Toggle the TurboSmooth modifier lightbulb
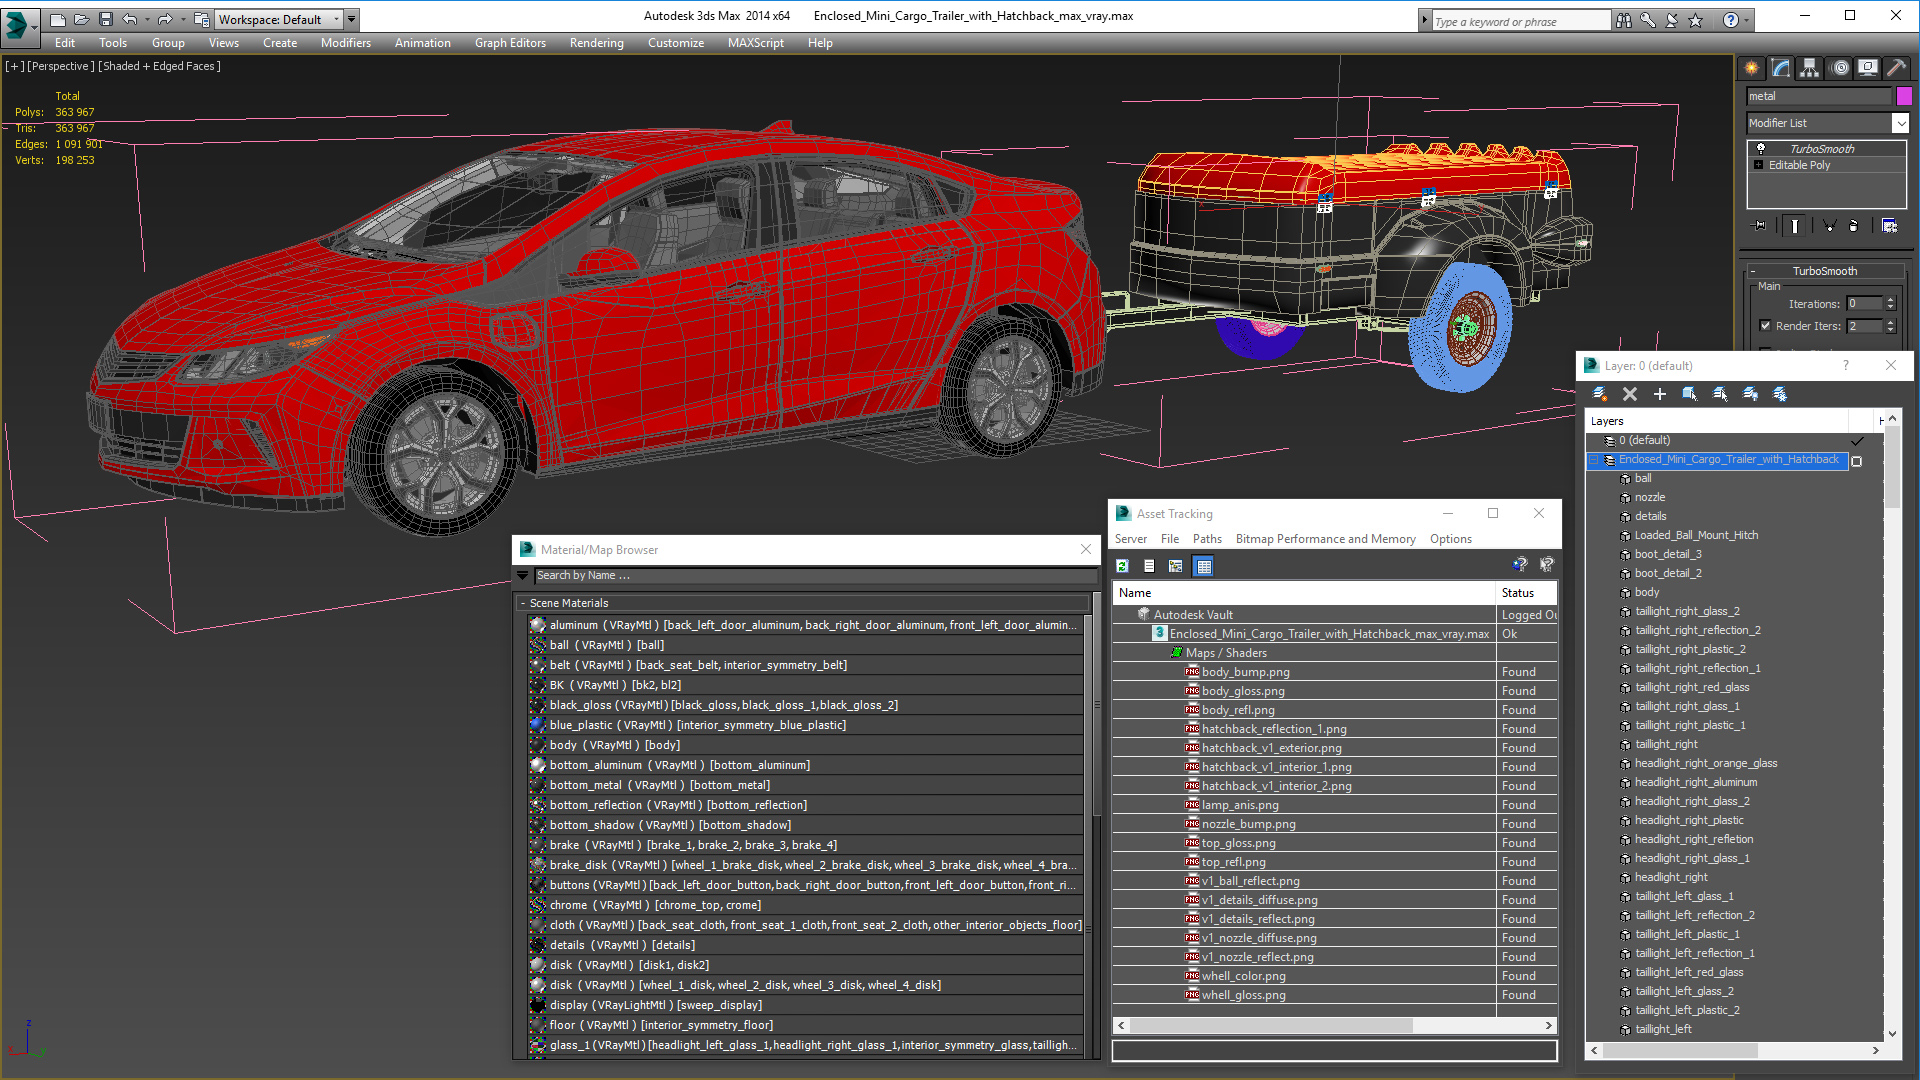Screen dimensions: 1920x1080 coord(1761,148)
